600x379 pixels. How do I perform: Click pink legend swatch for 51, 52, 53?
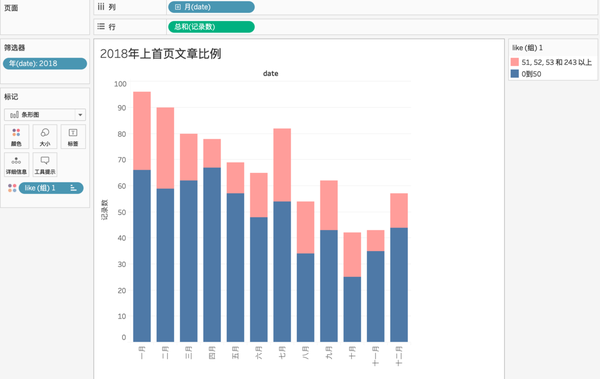pyautogui.click(x=515, y=62)
